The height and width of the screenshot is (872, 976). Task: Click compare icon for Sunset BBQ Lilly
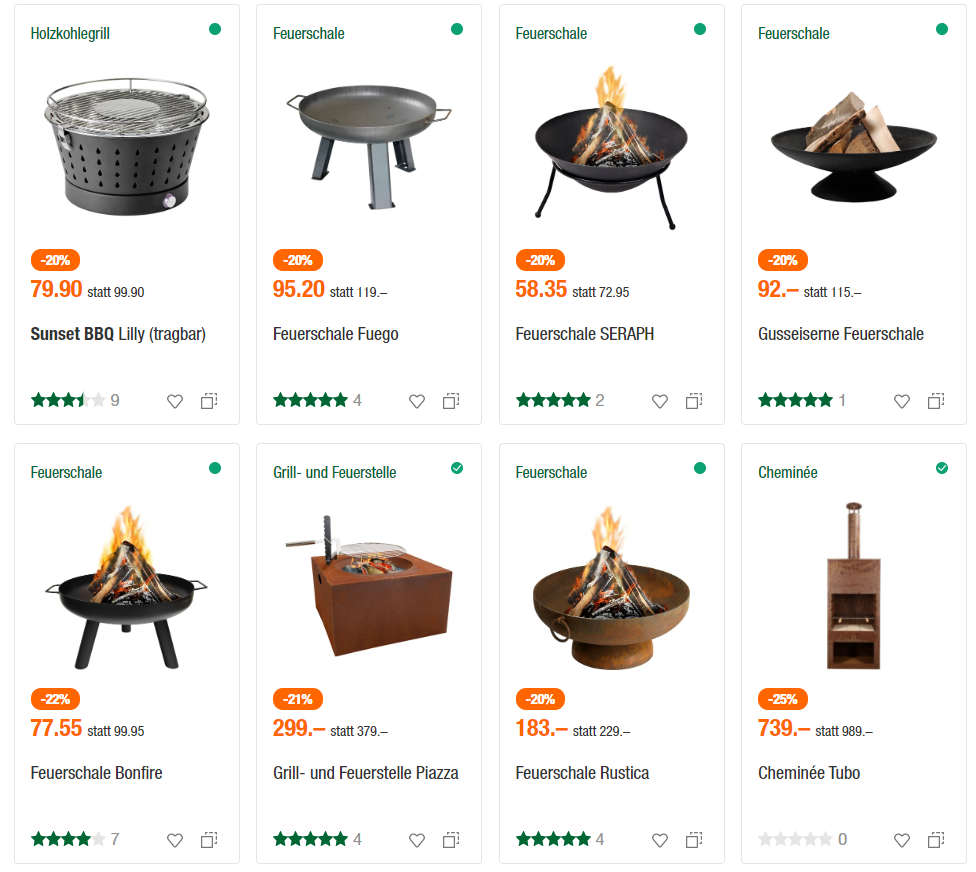click(209, 401)
